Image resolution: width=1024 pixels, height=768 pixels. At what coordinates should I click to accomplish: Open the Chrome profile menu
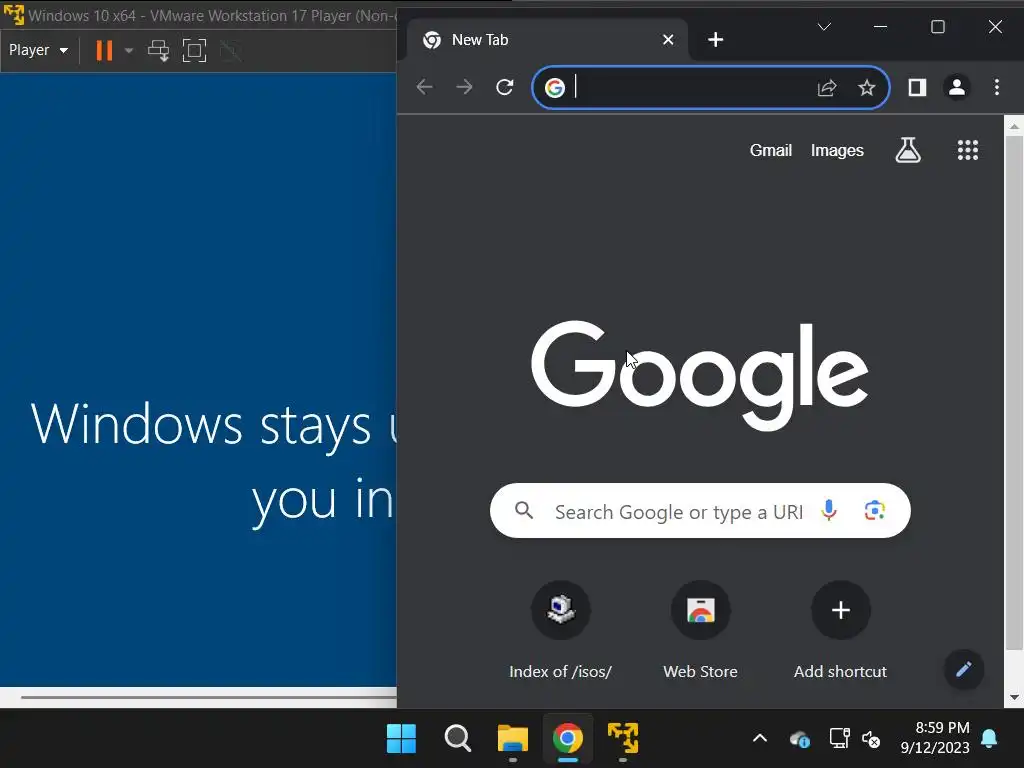point(957,88)
